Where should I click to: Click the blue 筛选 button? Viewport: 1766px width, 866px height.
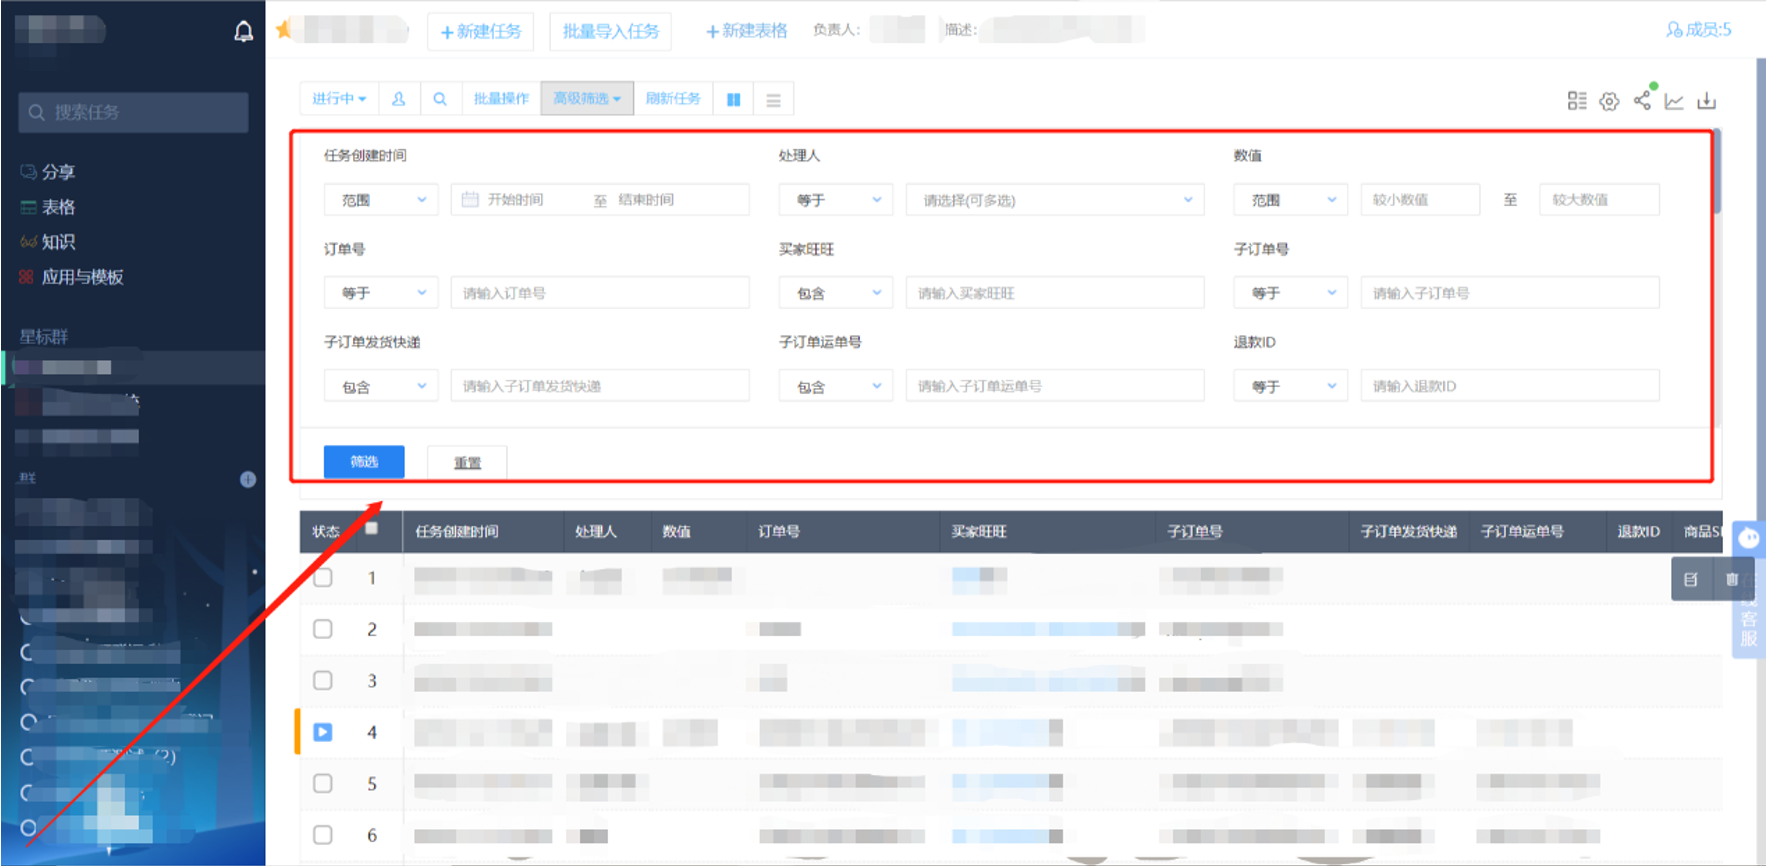point(364,462)
